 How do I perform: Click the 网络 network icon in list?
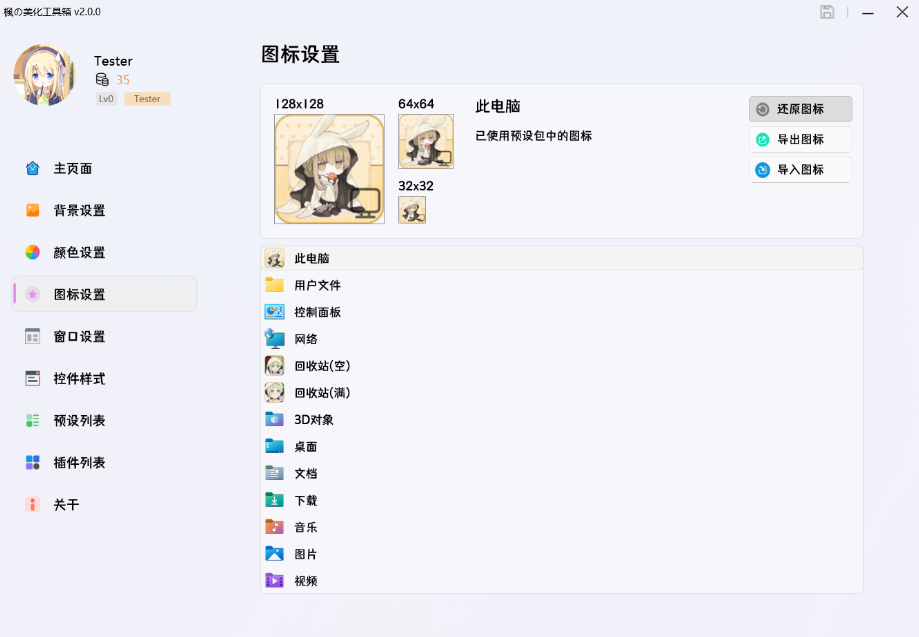click(275, 339)
